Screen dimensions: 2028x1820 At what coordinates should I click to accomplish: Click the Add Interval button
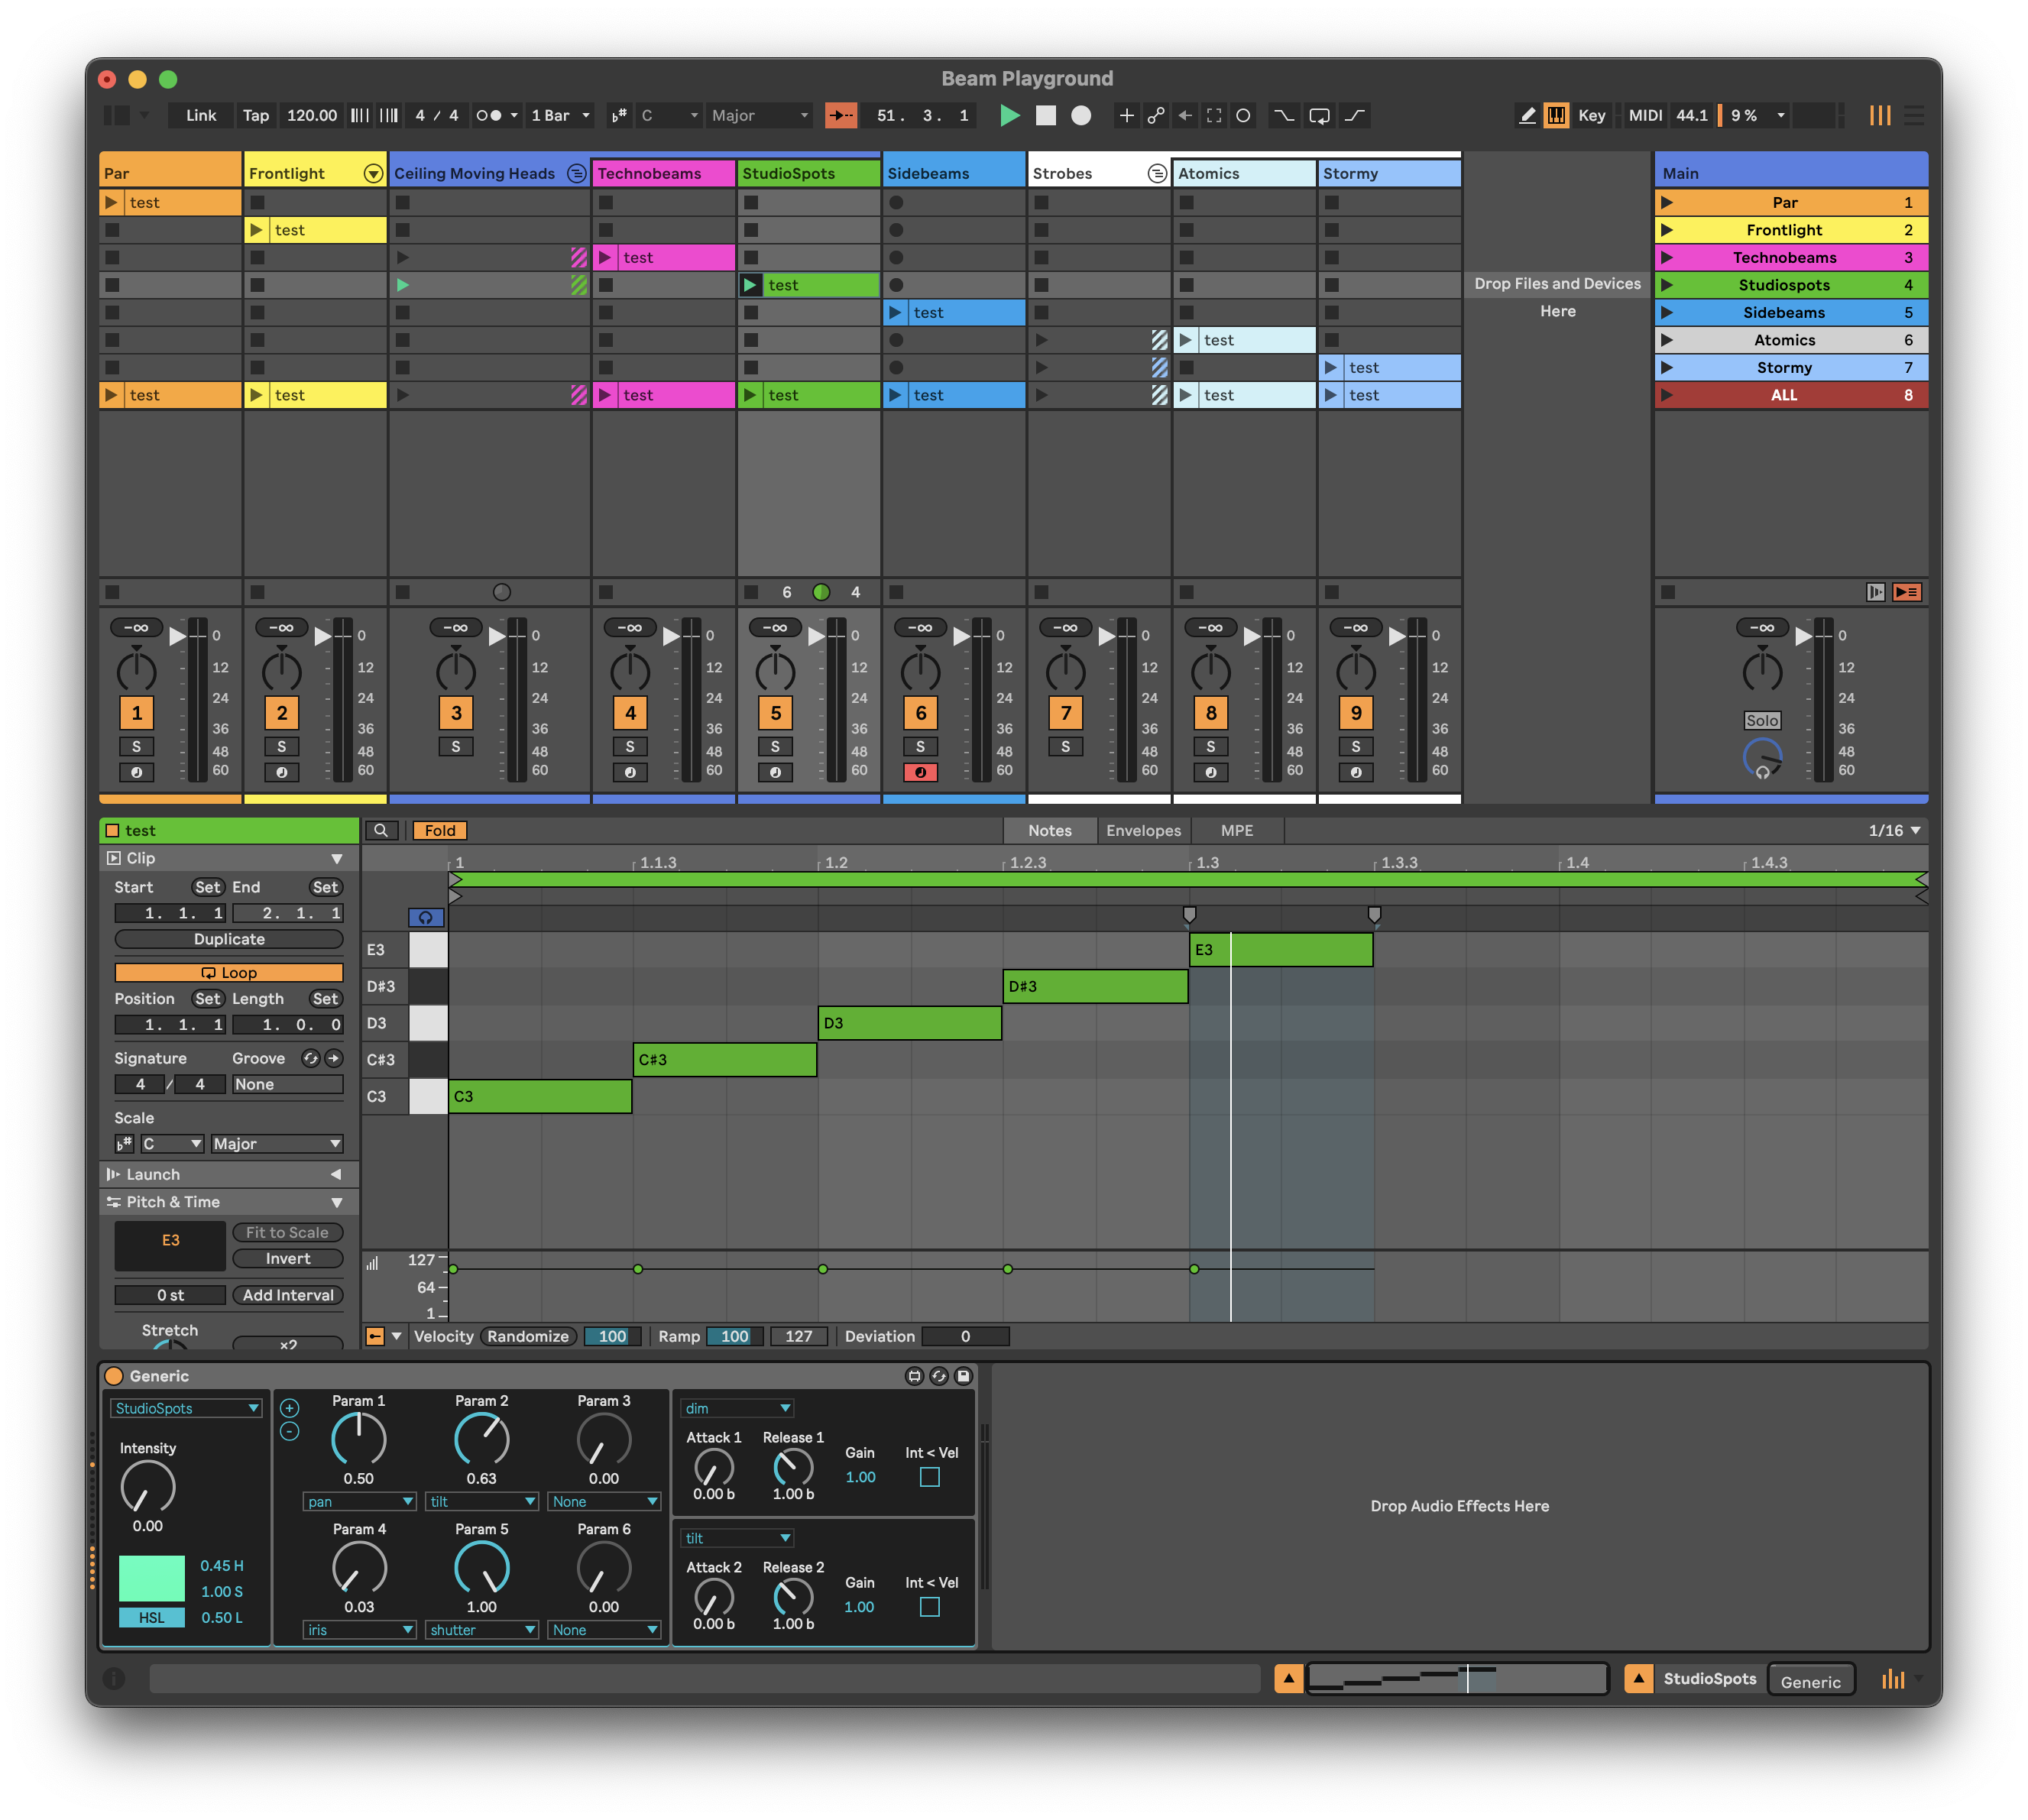[288, 1294]
